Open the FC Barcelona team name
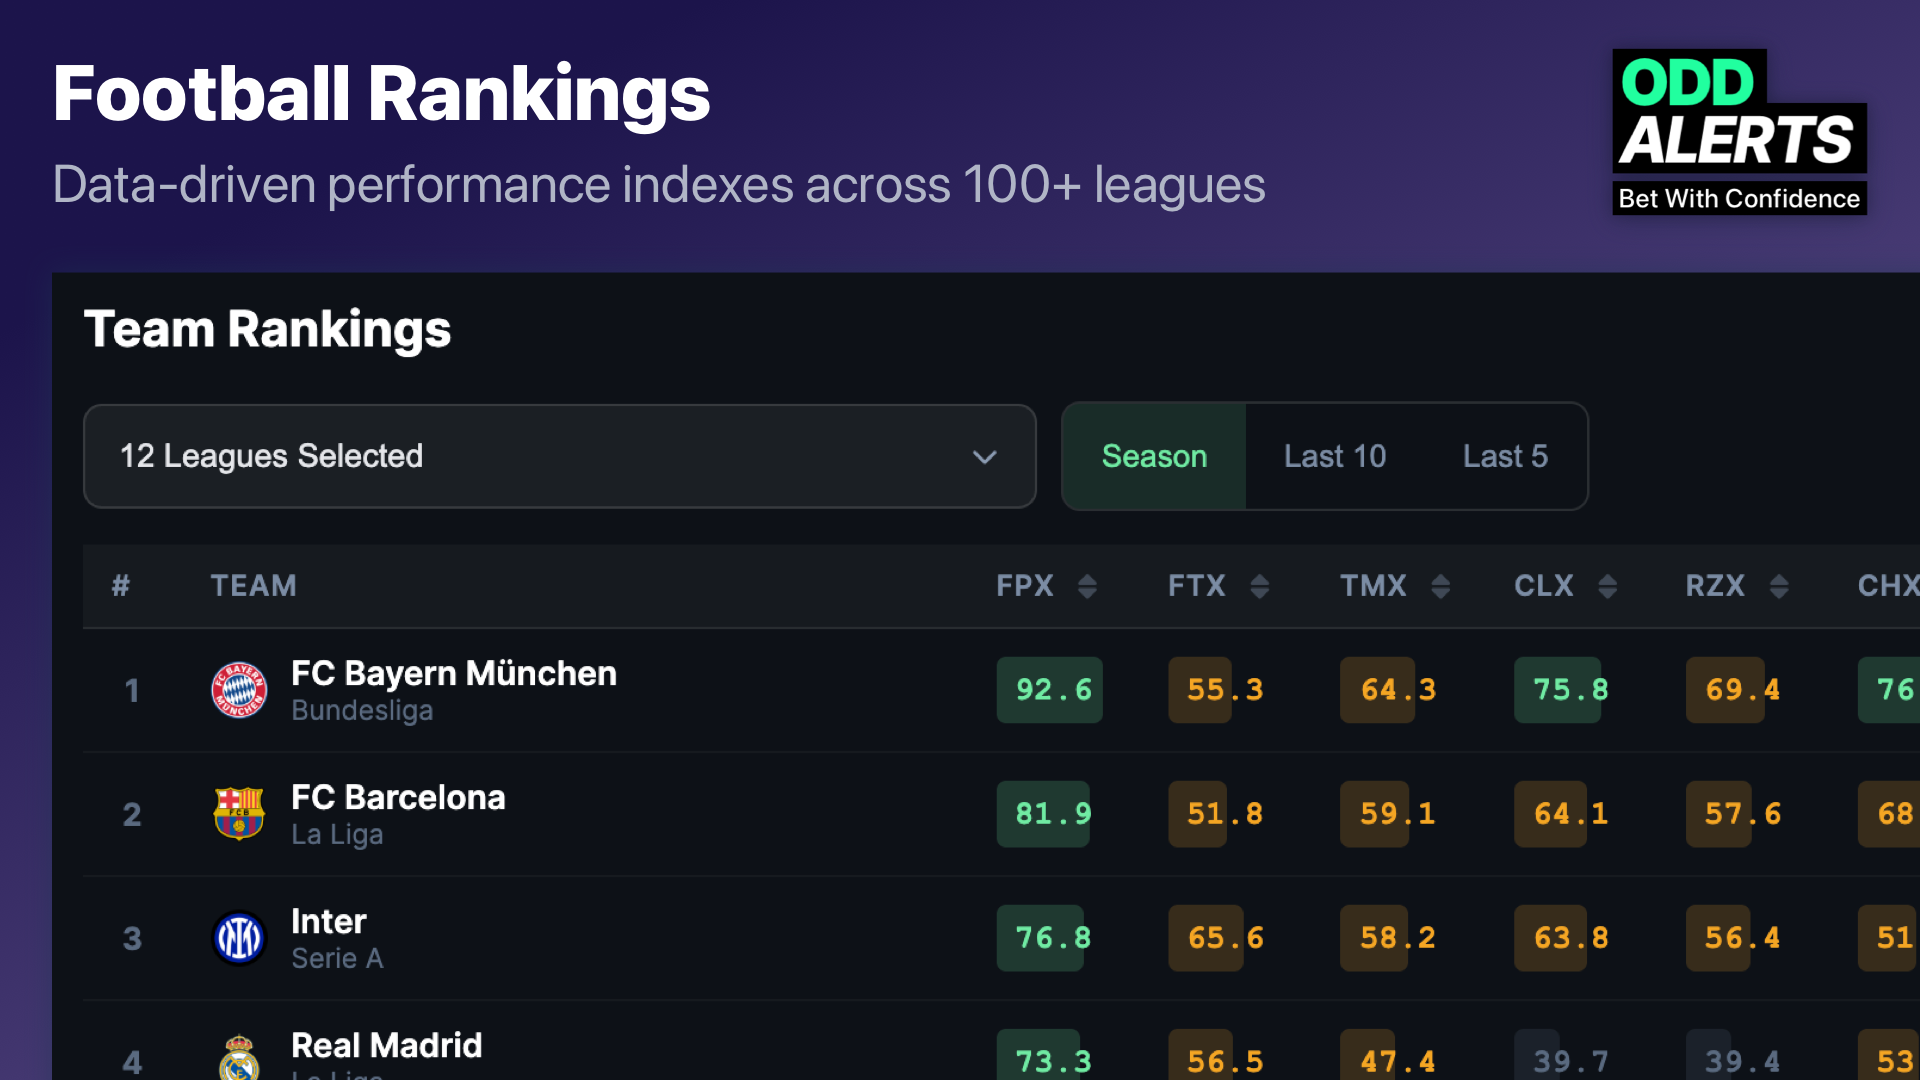 click(398, 797)
